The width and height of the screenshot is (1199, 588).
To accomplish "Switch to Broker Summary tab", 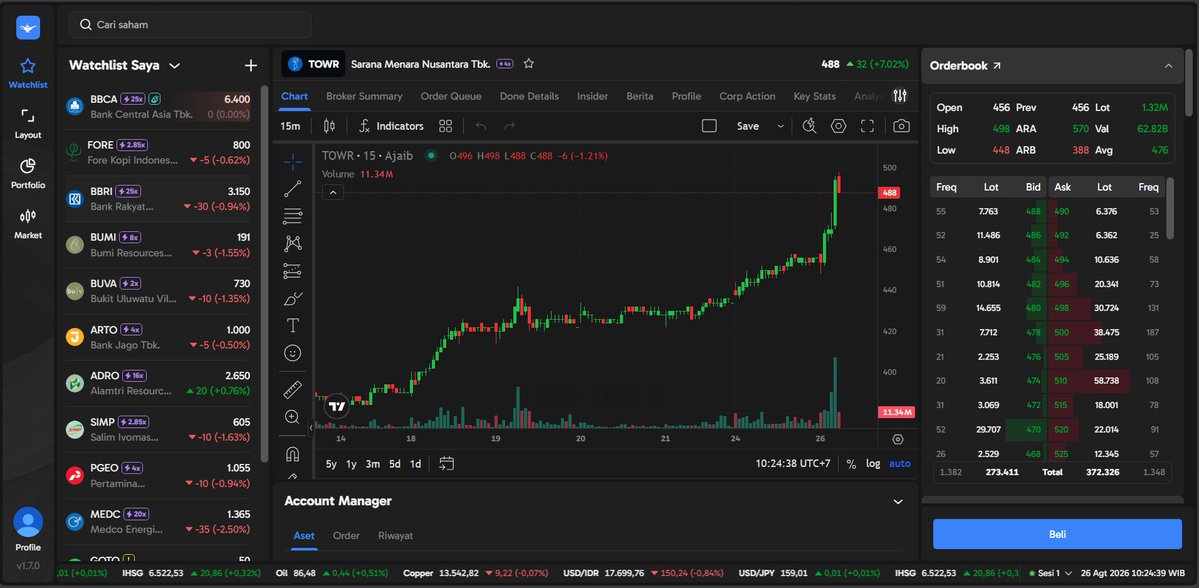I will (364, 96).
